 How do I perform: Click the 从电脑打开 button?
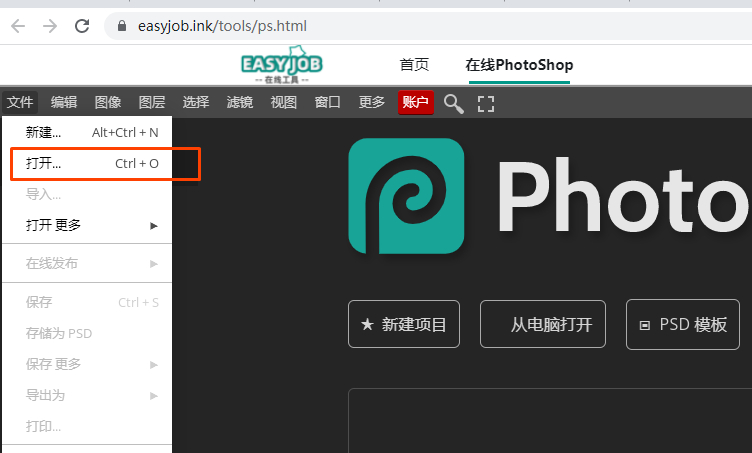(x=543, y=324)
